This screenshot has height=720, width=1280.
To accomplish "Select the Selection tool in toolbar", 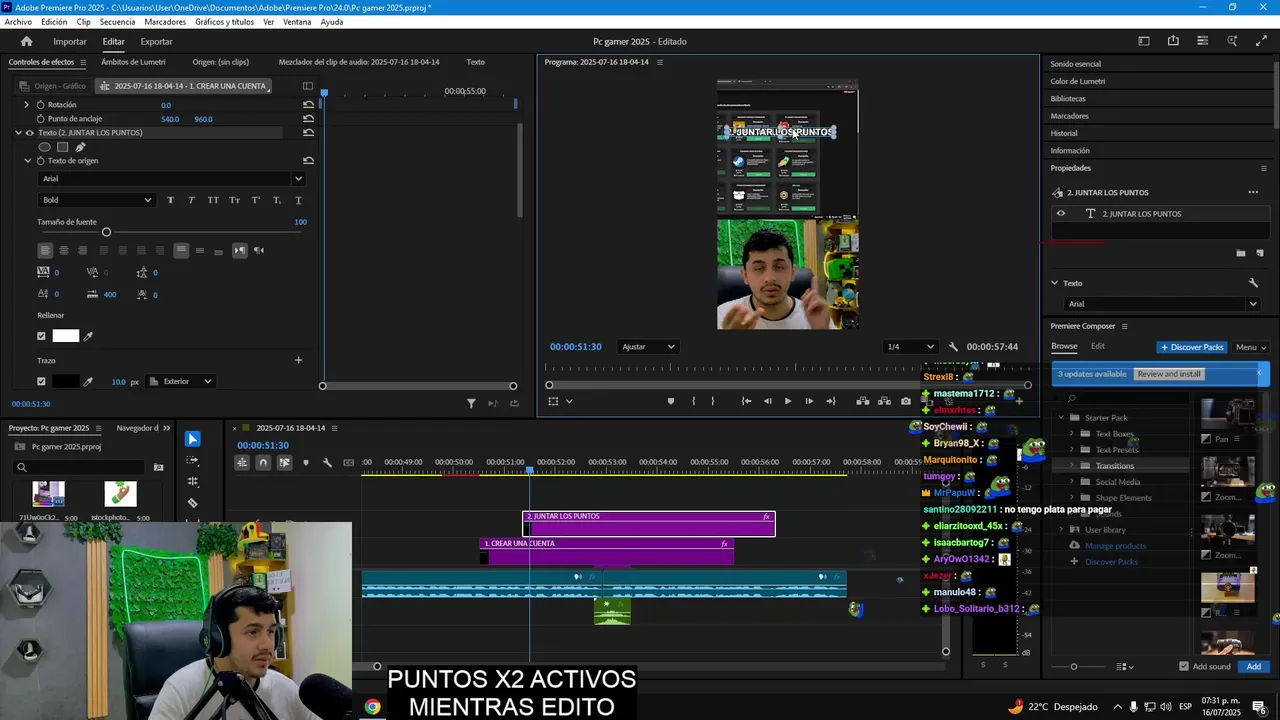I will click(193, 439).
